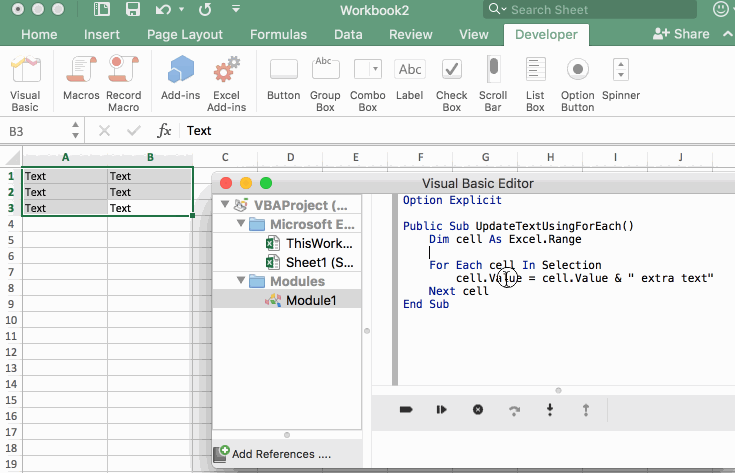Stop execution with the Reset button
This screenshot has width=735, height=473.
click(478, 410)
